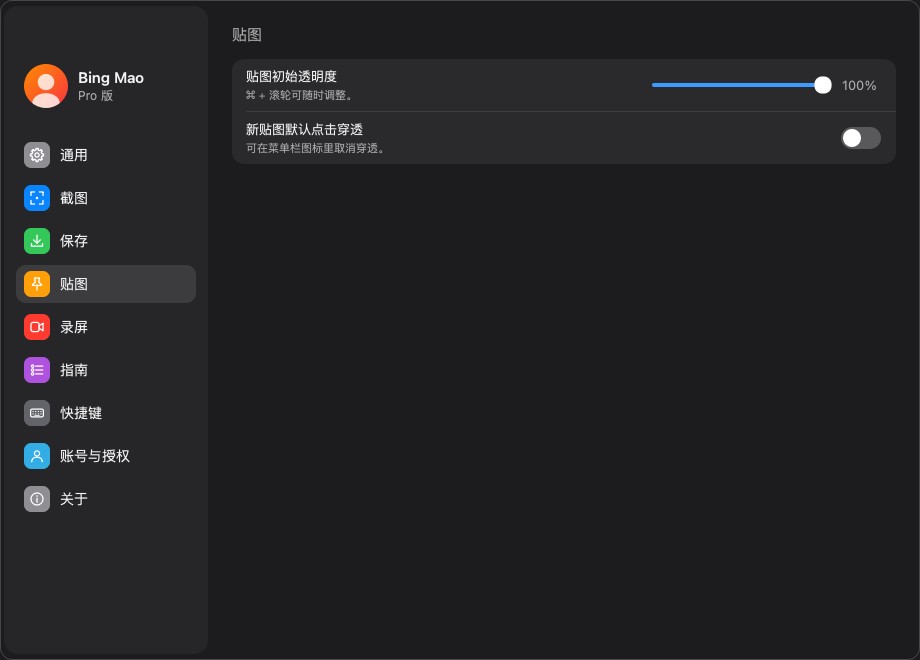
Task: Click the purple 指南 list icon
Action: point(37,370)
